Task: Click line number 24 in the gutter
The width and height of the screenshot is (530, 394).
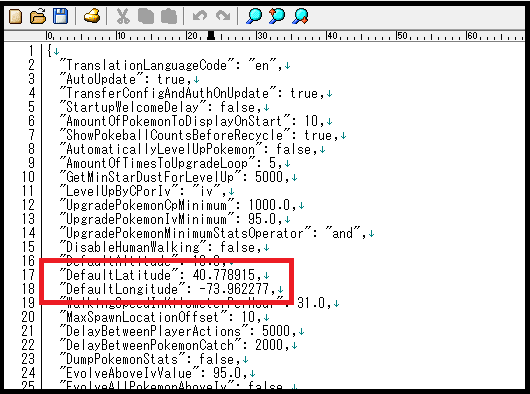Action: coord(28,373)
